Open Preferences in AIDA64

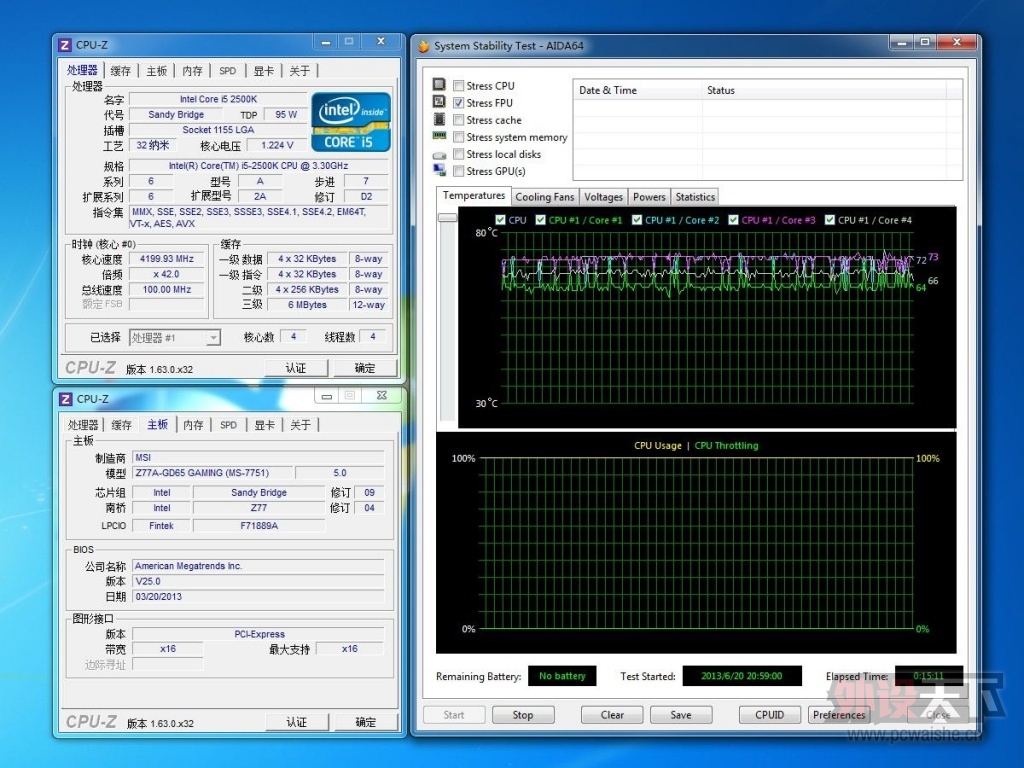839,715
